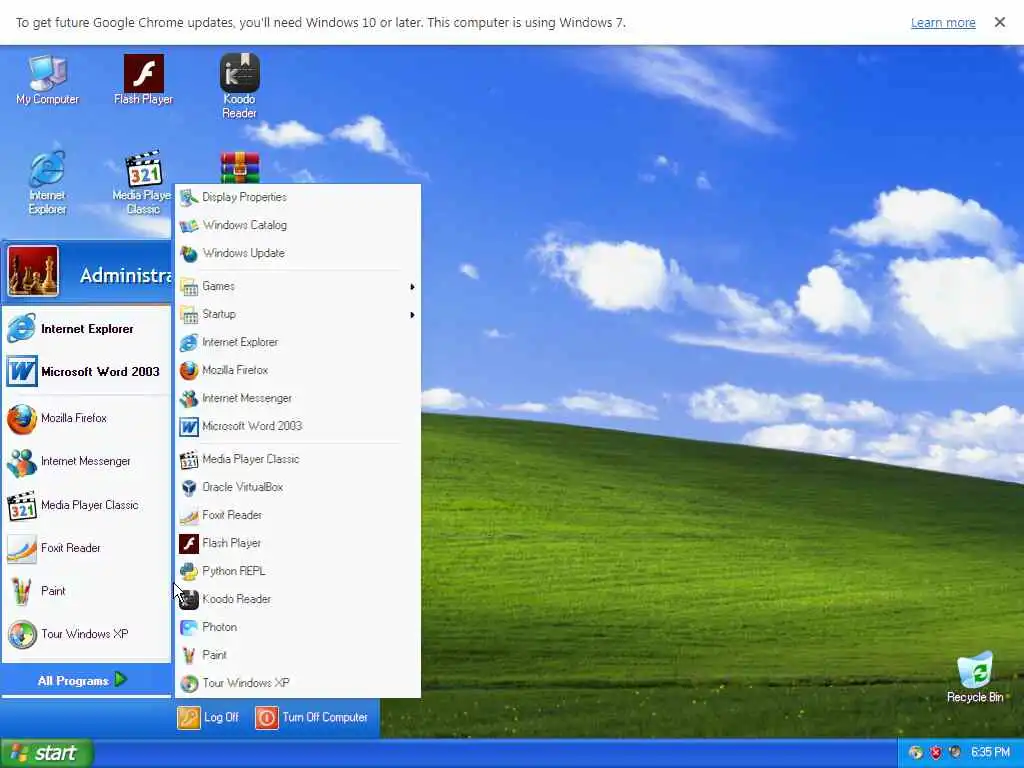
Task: Open pinned Microsoft Word 2003
Action: pyautogui.click(x=86, y=372)
